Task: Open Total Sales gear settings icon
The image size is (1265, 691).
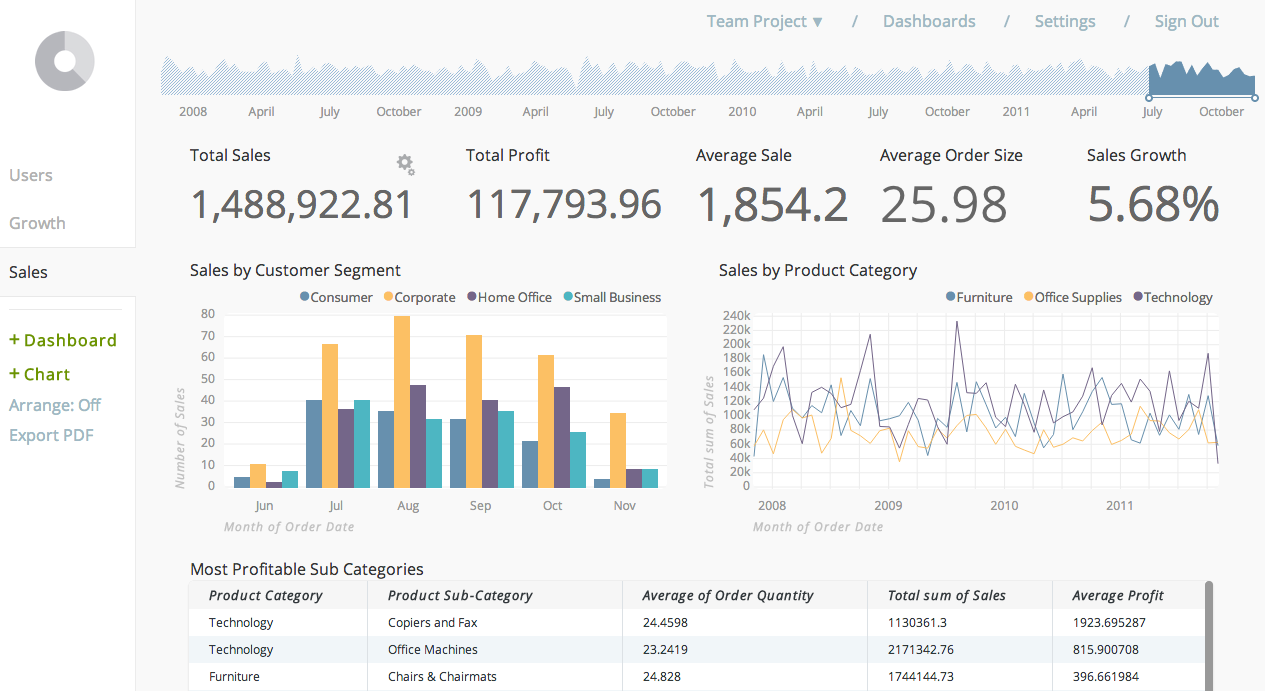Action: (x=405, y=165)
